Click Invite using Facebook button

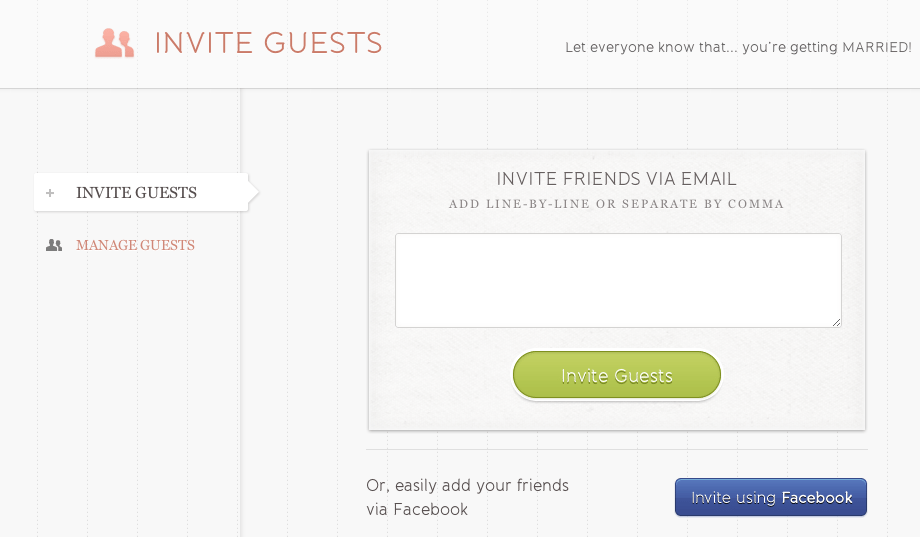pos(770,497)
